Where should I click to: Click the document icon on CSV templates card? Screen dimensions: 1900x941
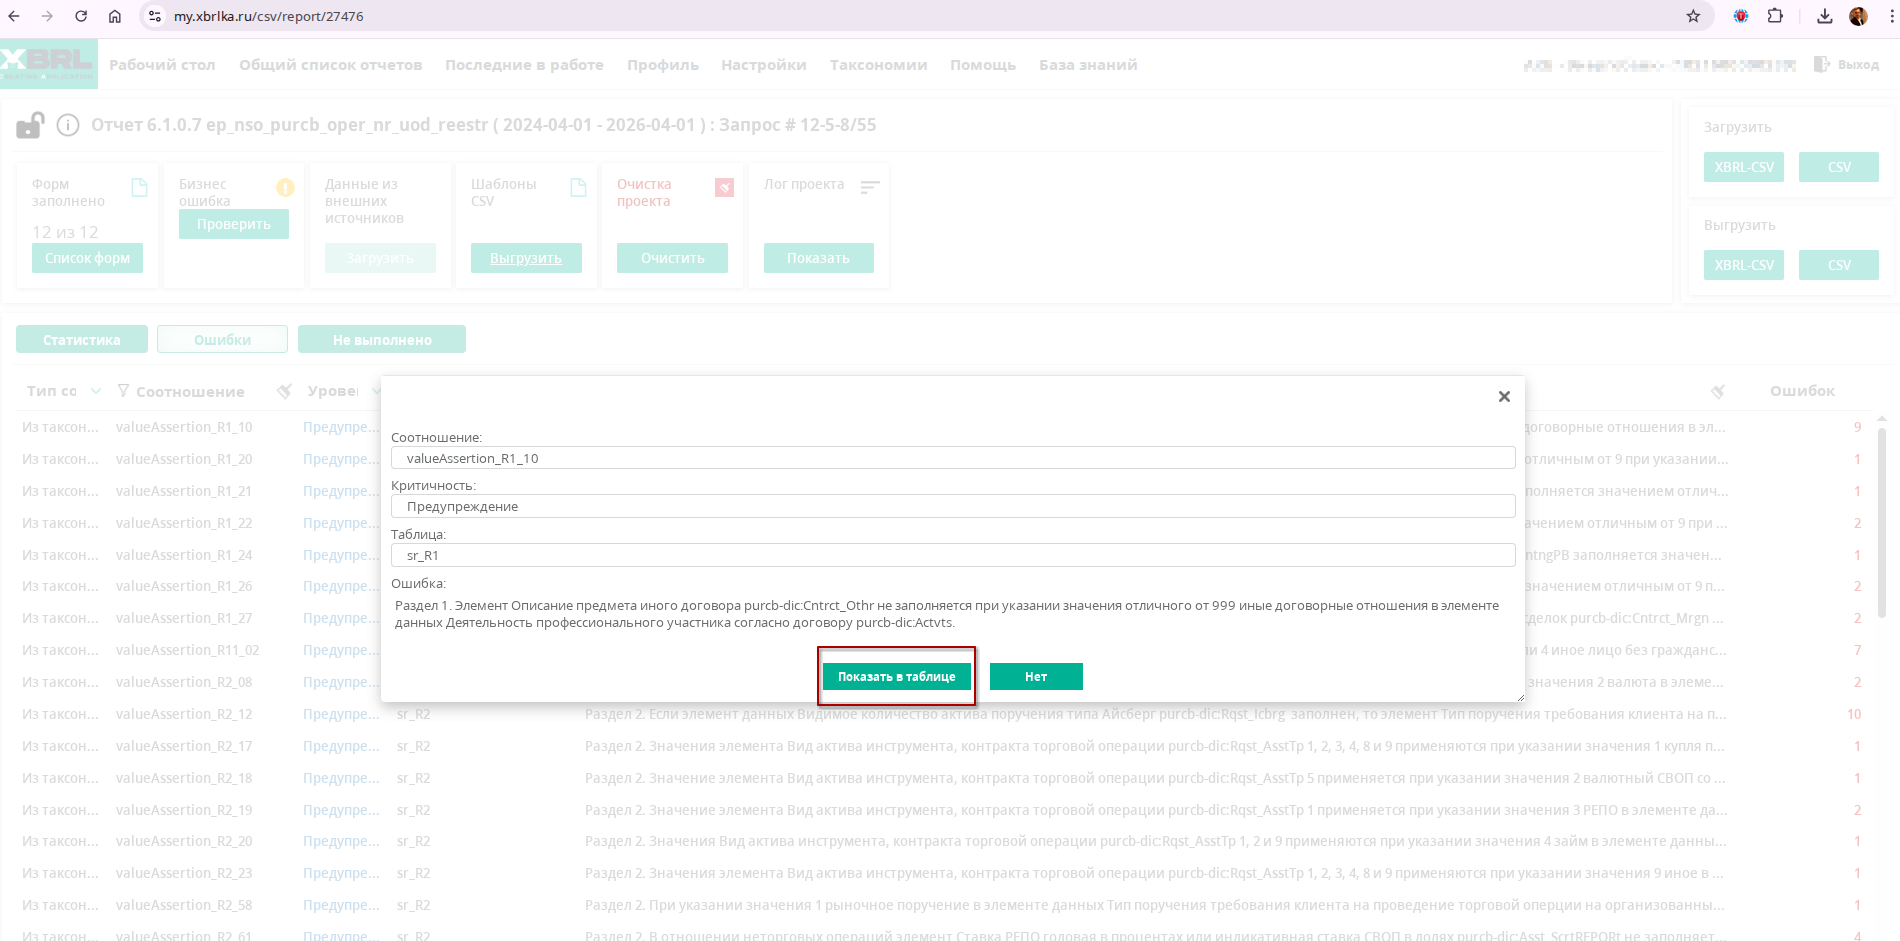tap(578, 187)
